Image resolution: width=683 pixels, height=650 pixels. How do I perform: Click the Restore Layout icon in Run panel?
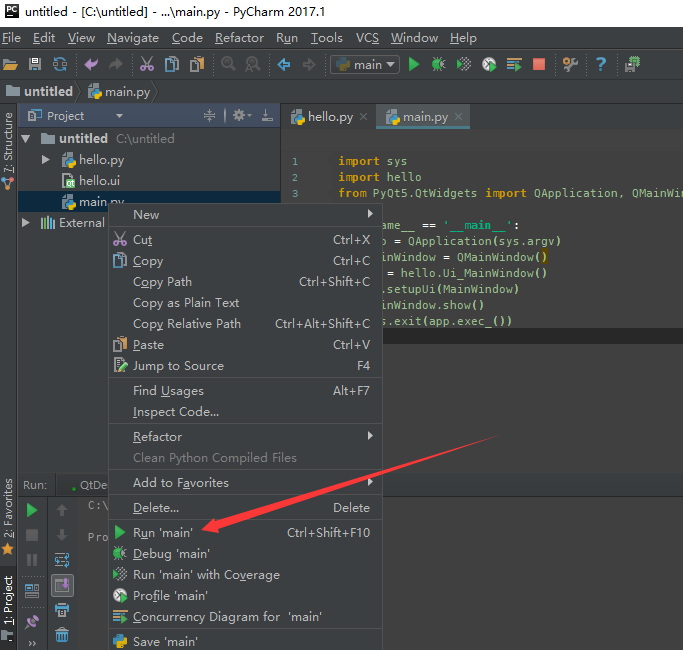pos(32,591)
